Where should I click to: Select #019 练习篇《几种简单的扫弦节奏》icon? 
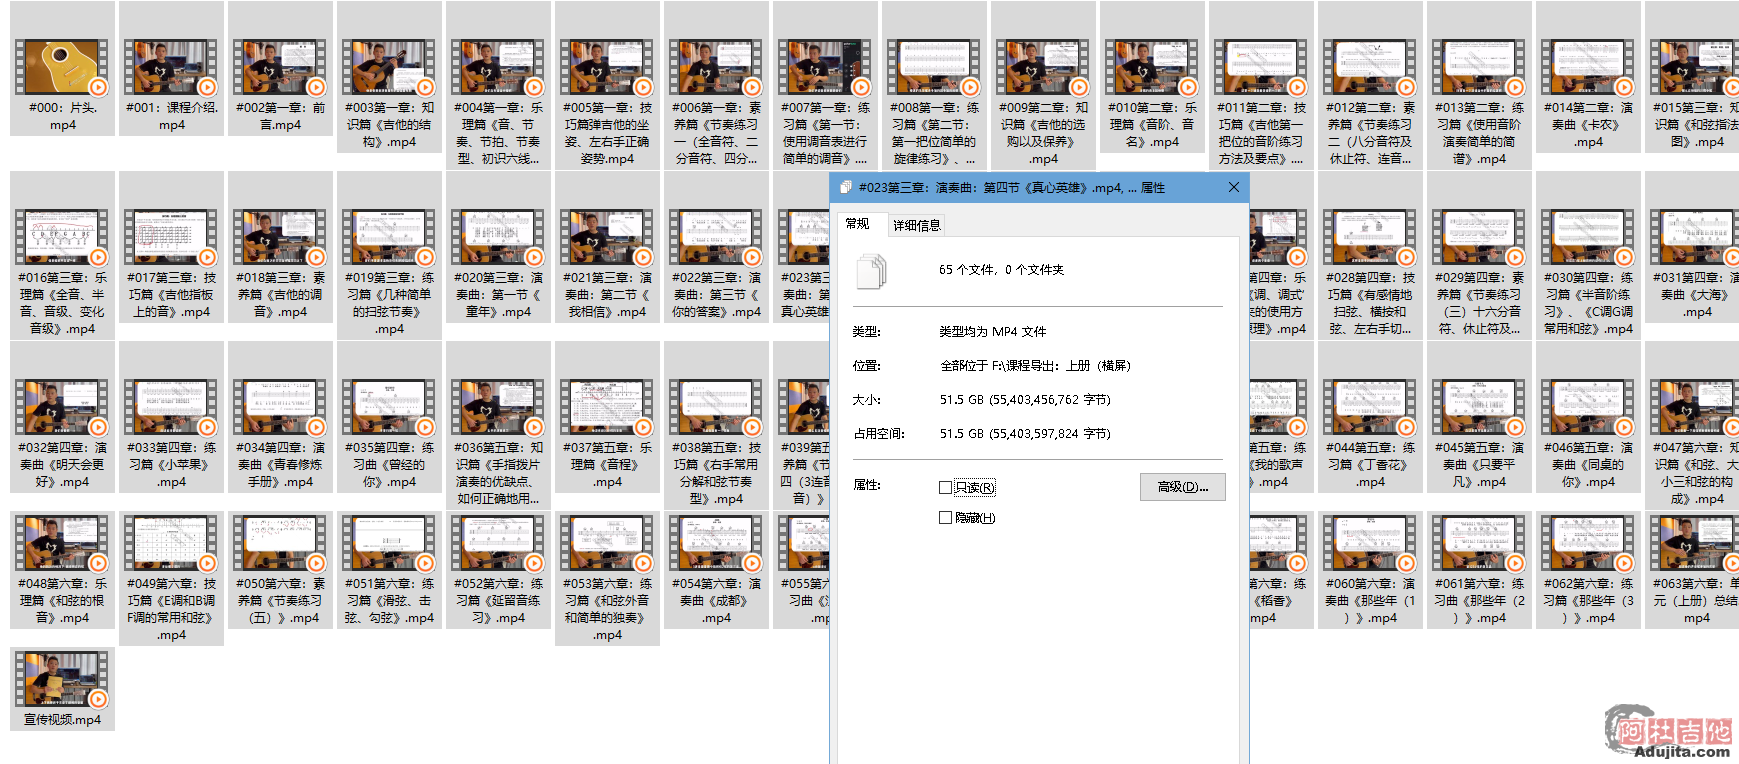pyautogui.click(x=389, y=237)
